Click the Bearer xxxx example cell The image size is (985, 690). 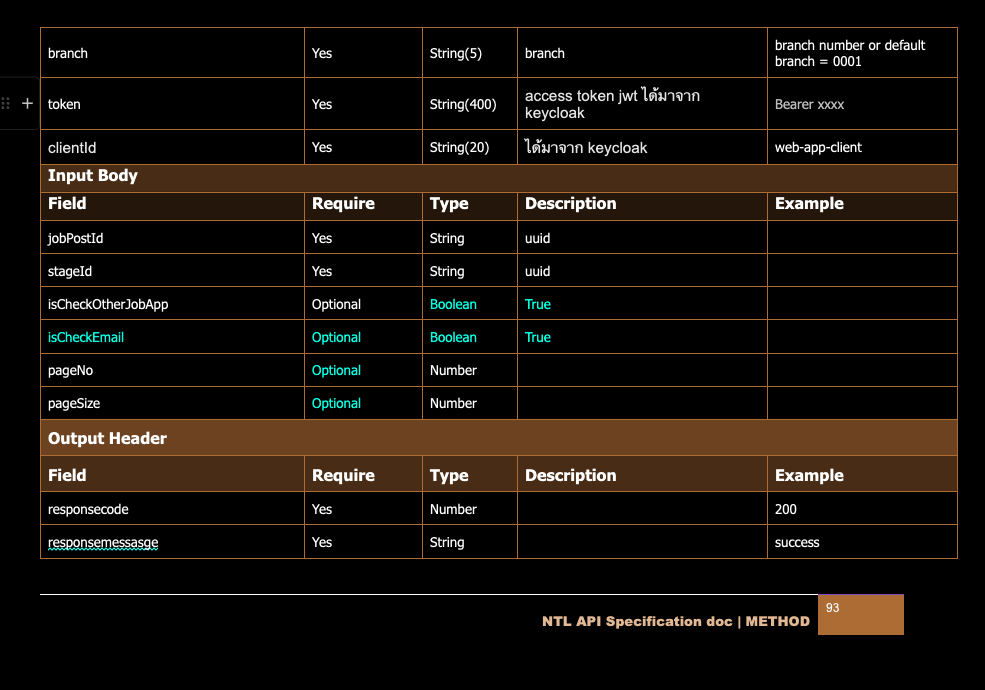click(809, 104)
